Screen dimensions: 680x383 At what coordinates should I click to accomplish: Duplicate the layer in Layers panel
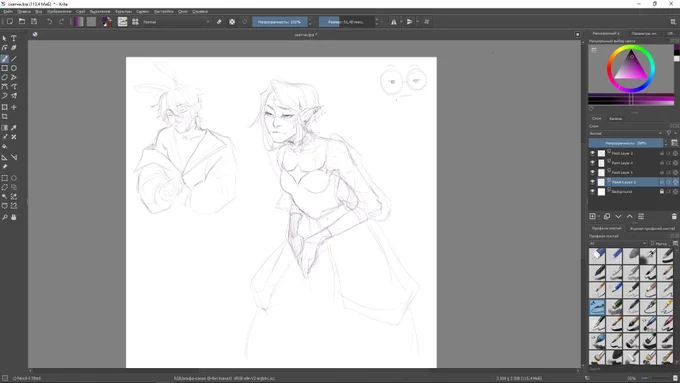click(x=607, y=216)
